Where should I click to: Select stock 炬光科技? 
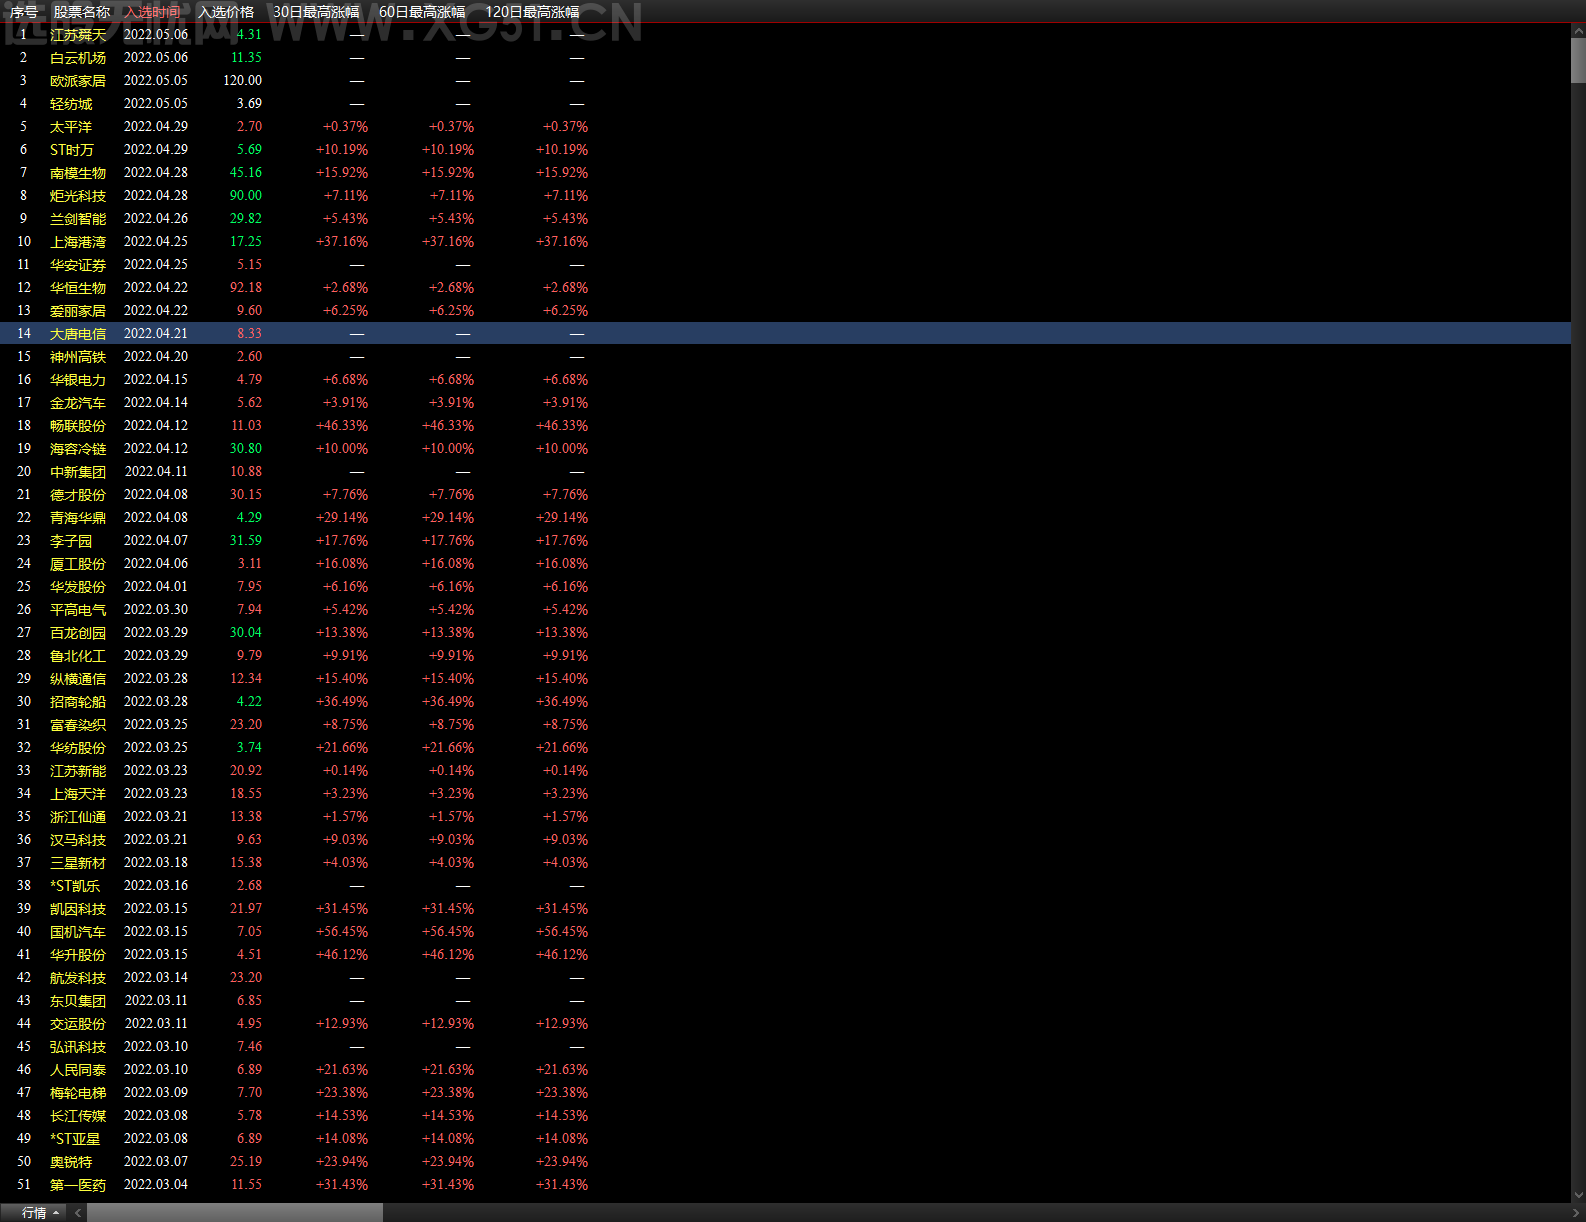click(78, 196)
